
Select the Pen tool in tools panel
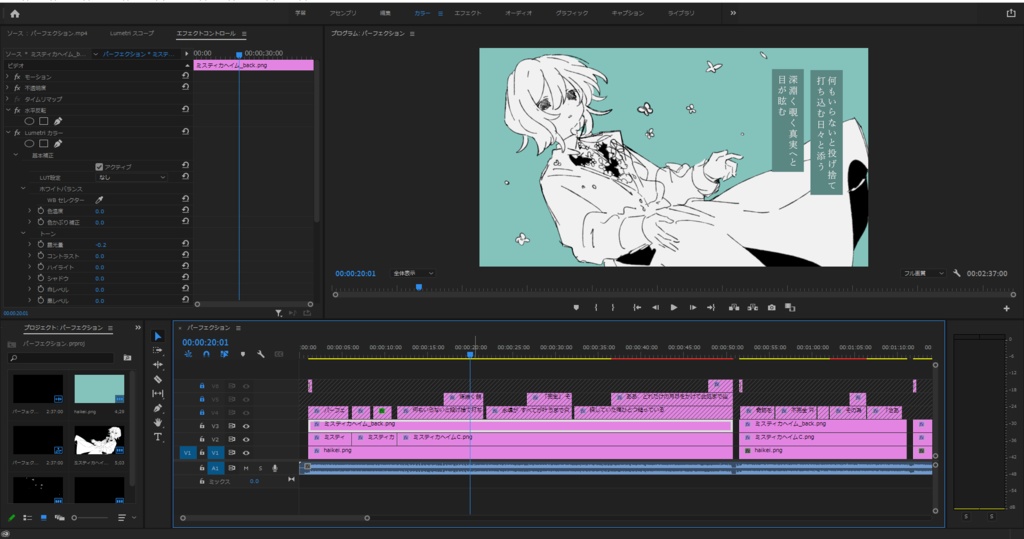[157, 408]
